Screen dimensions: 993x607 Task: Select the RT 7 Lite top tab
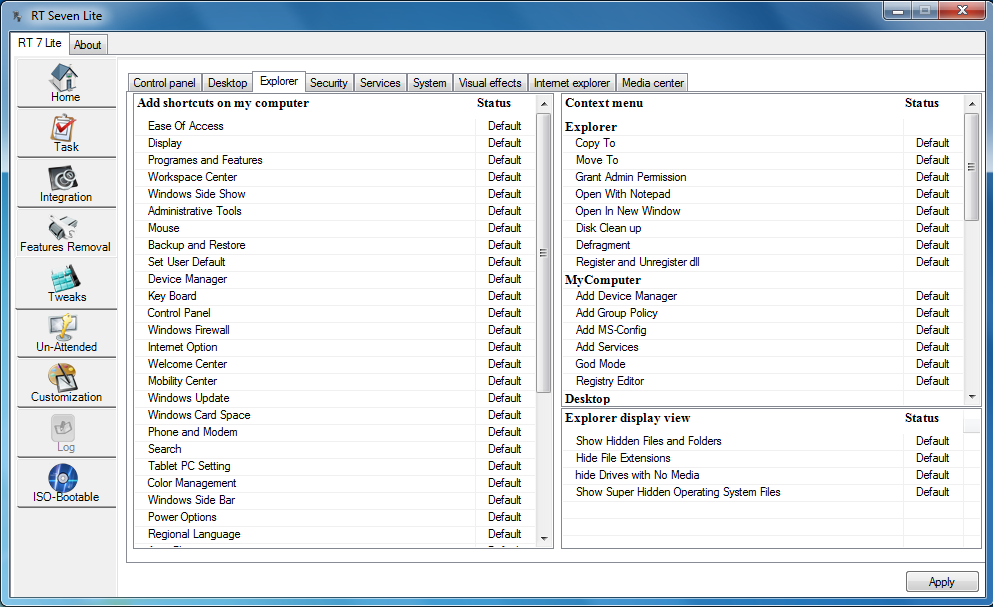(x=39, y=43)
